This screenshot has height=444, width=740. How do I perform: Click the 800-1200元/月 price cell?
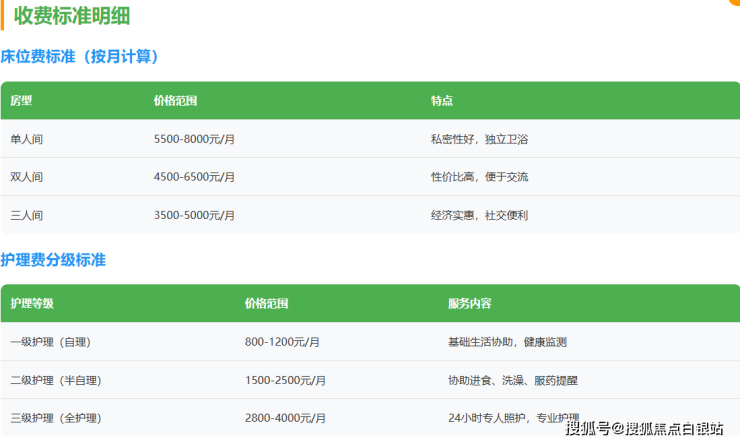(x=282, y=342)
